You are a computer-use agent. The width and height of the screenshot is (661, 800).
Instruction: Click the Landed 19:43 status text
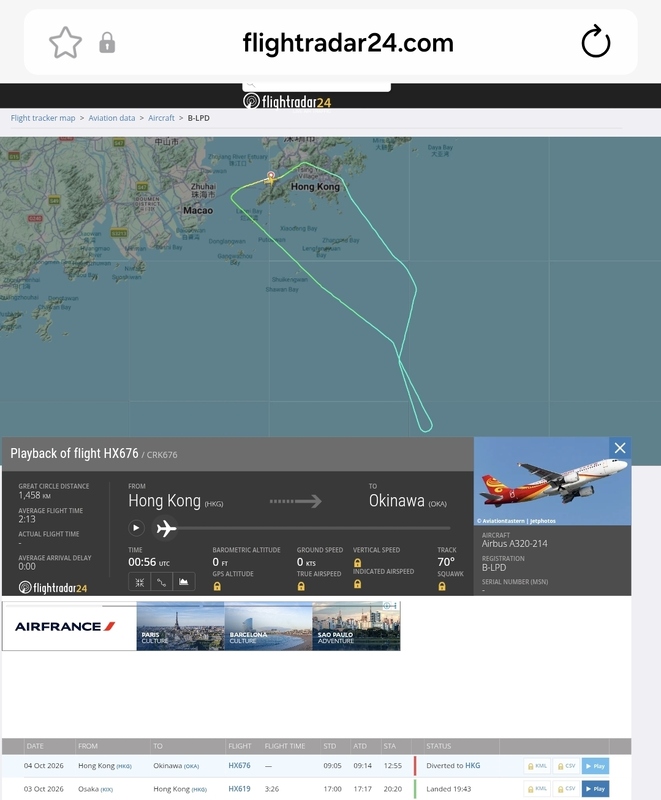[x=449, y=789]
